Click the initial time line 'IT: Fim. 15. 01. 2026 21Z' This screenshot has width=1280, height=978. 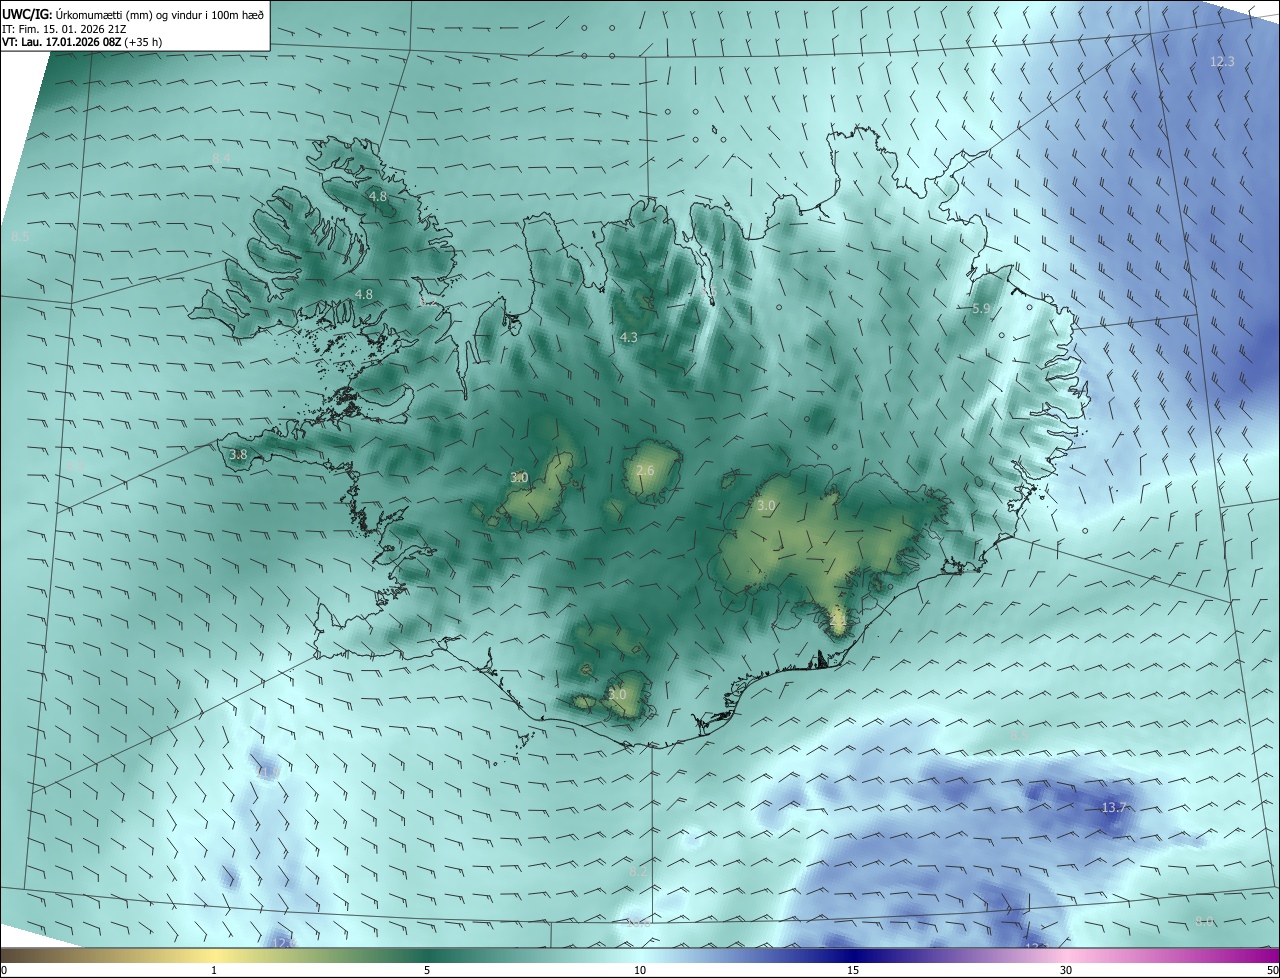click(x=64, y=28)
